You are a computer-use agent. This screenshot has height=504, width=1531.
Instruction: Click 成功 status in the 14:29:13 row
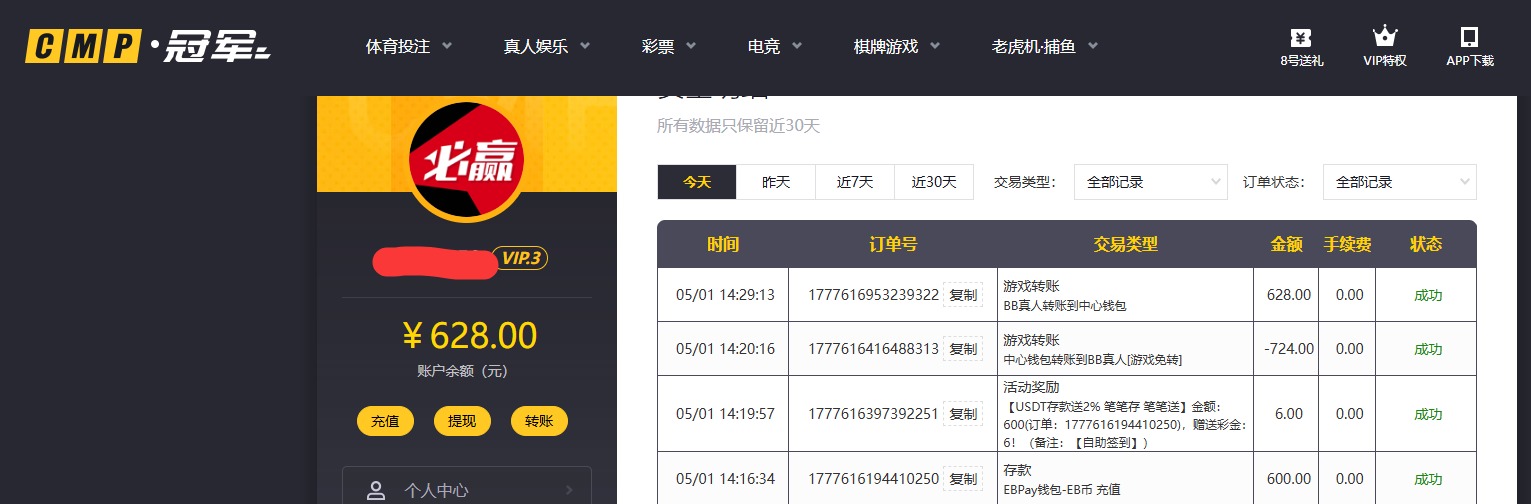[1428, 295]
